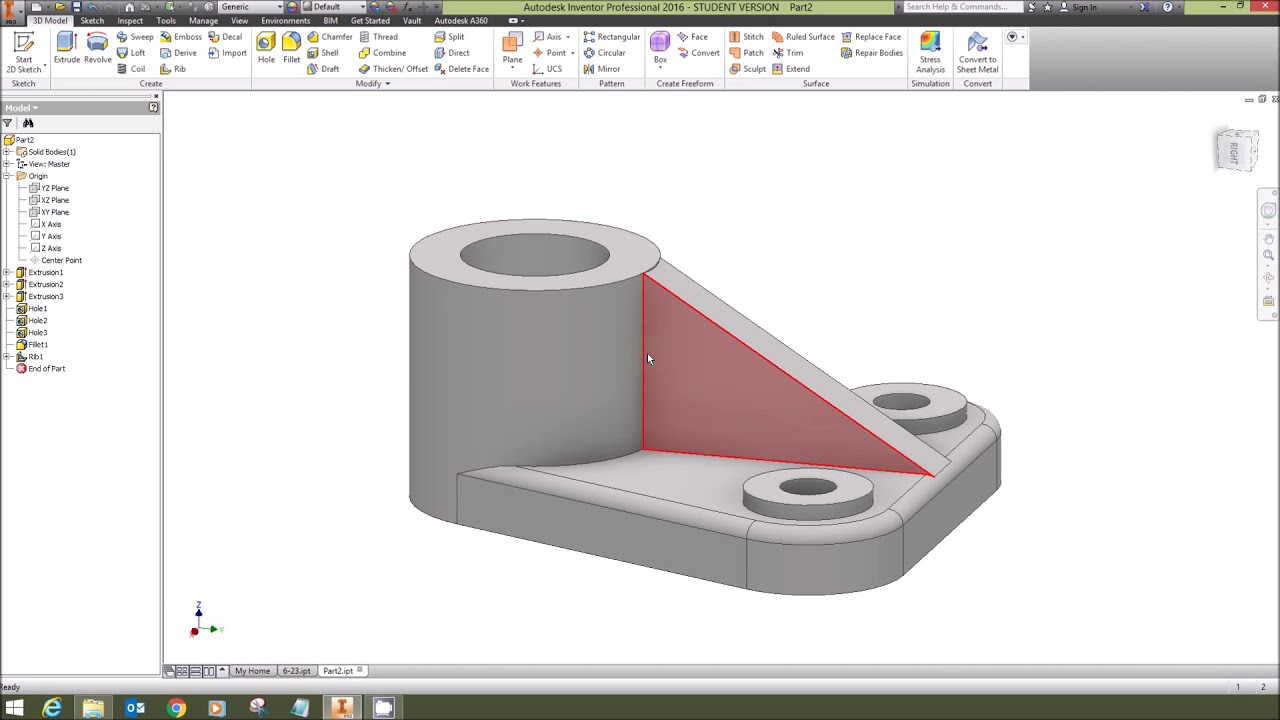The height and width of the screenshot is (720, 1280).
Task: Open the Default appearance dropdown
Action: point(362,7)
